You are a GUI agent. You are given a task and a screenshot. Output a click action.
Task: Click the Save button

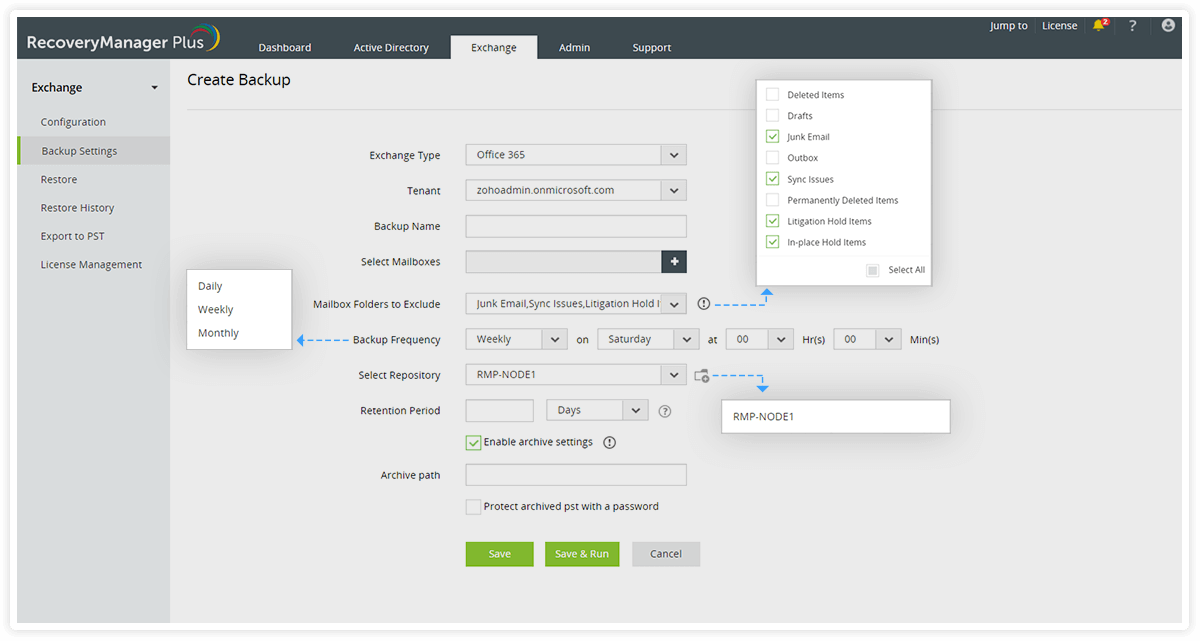[x=499, y=554]
